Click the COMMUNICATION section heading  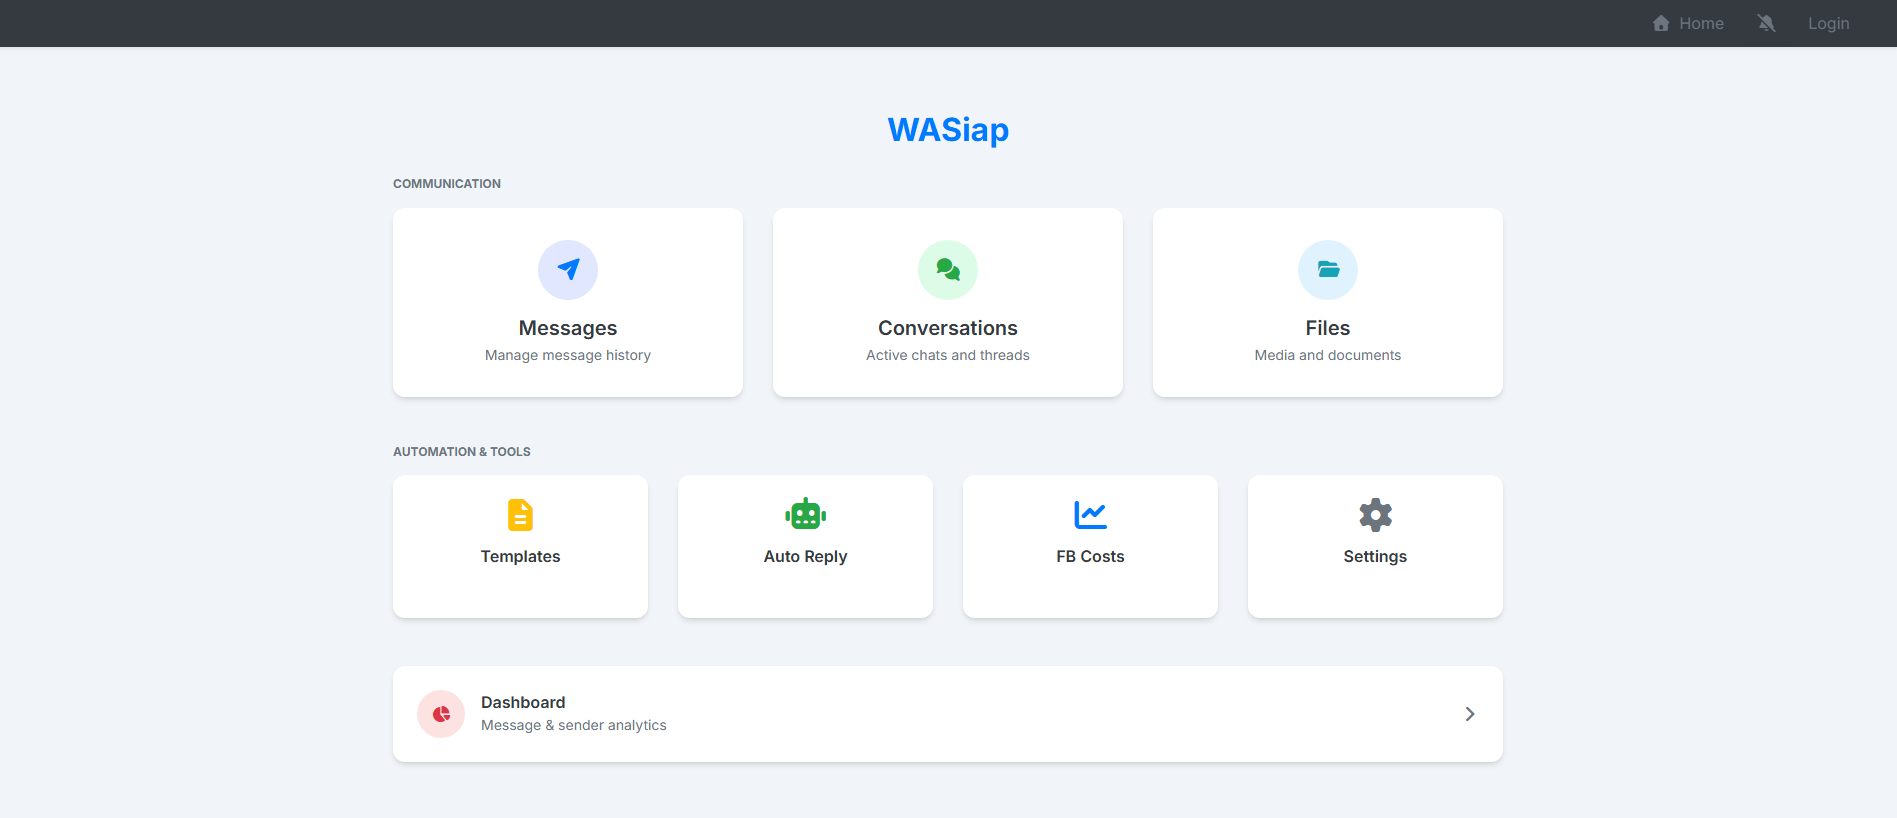(447, 184)
